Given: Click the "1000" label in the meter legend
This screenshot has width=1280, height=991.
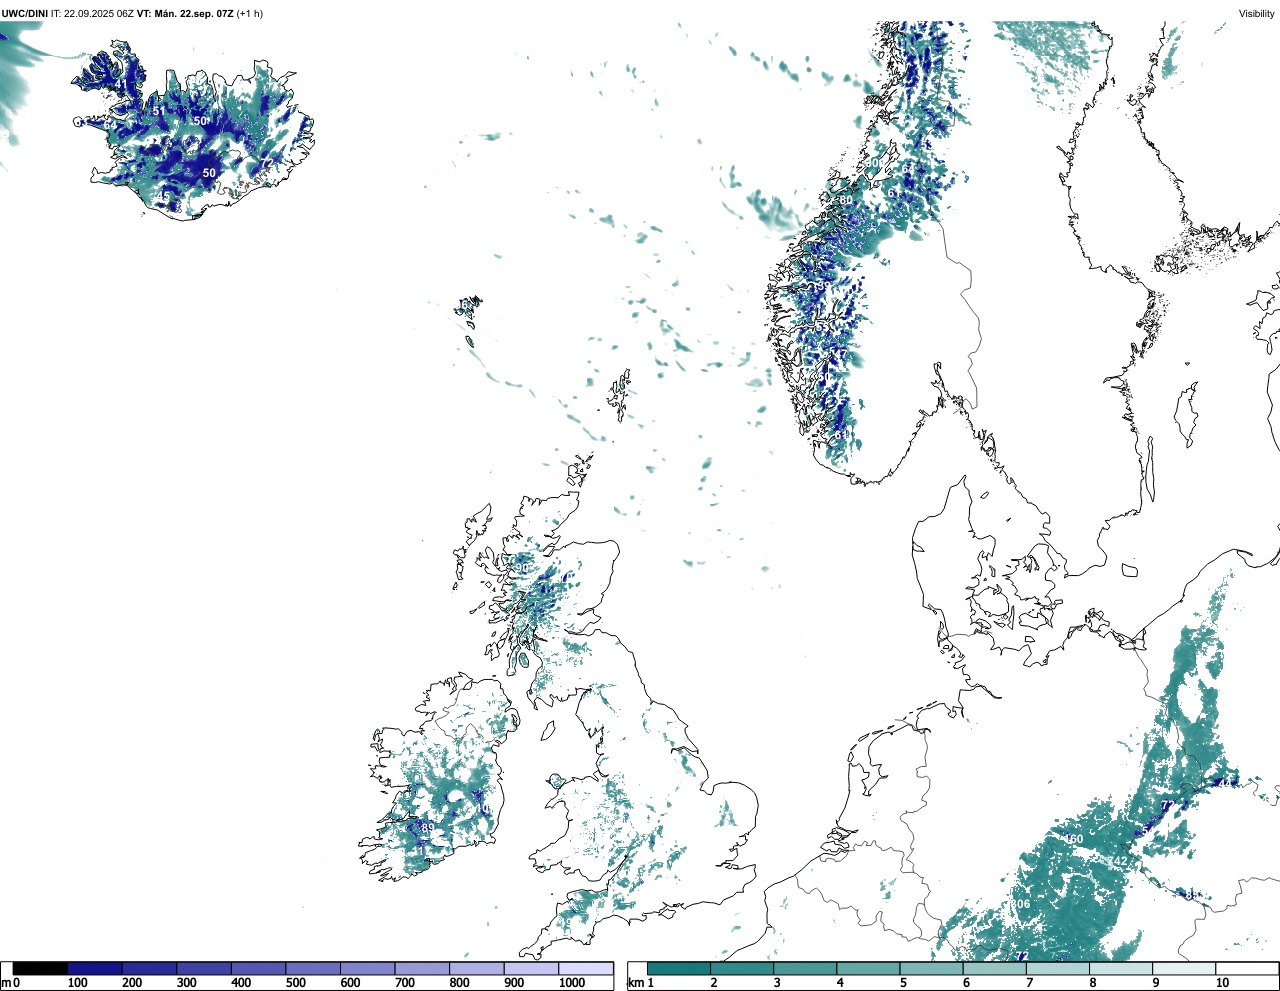Looking at the screenshot, I should coord(572,983).
